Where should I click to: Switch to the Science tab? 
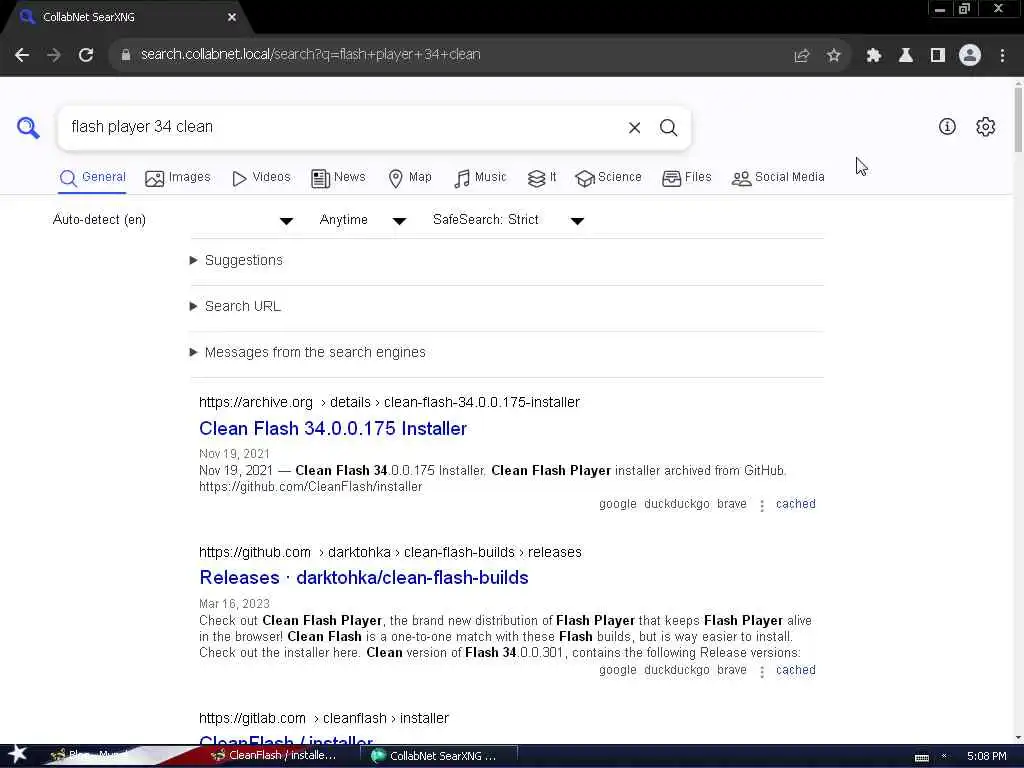pyautogui.click(x=608, y=177)
